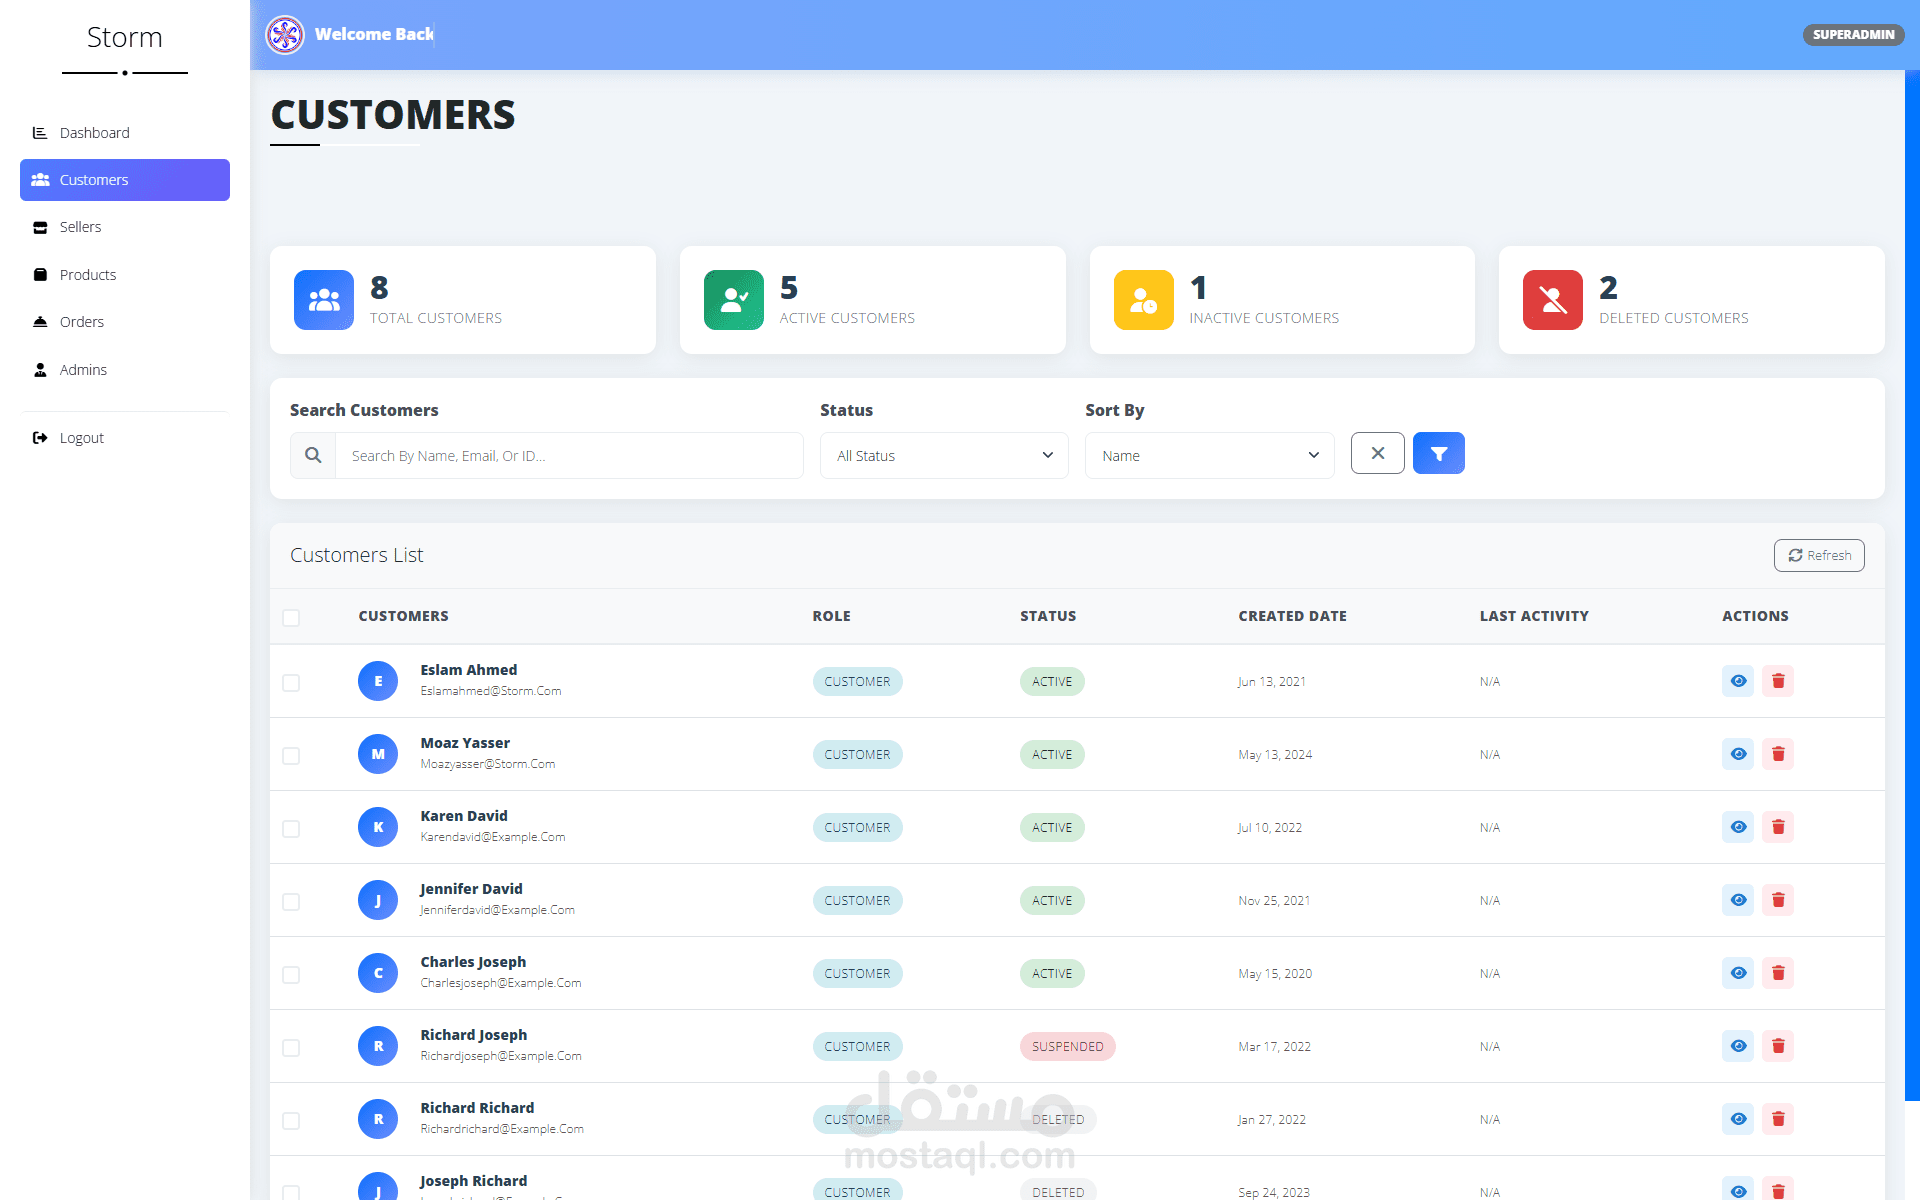Viewport: 1920px width, 1200px height.
Task: Open the Sellers menu item
Action: (80, 227)
